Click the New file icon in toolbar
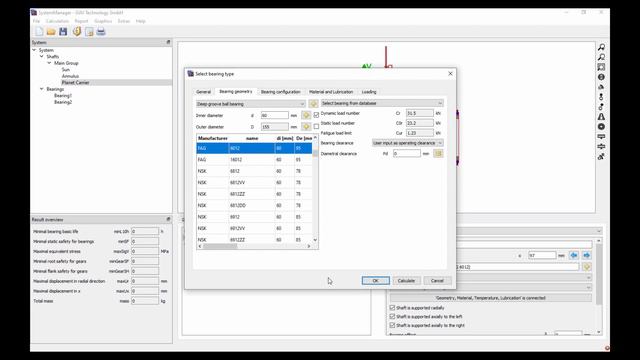 coord(39,31)
